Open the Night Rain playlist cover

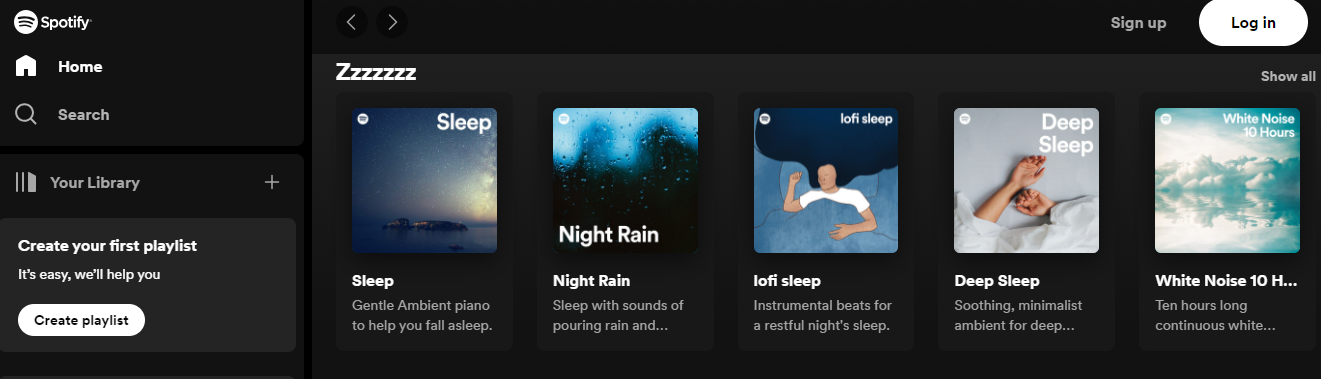[x=625, y=180]
